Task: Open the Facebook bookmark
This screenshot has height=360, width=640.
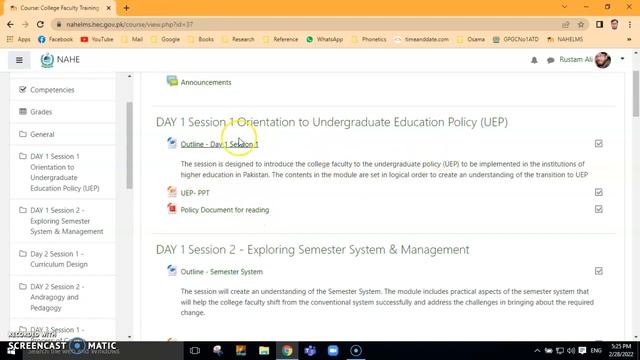Action: pyautogui.click(x=56, y=40)
